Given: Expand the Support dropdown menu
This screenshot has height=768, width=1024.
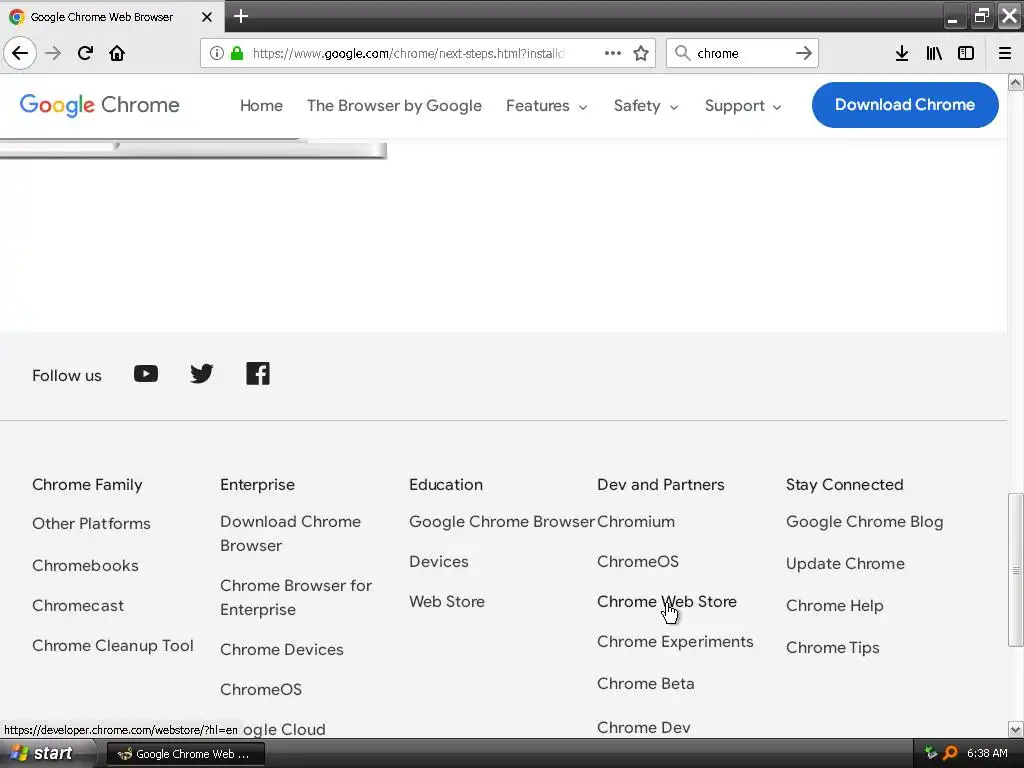Looking at the screenshot, I should [743, 106].
